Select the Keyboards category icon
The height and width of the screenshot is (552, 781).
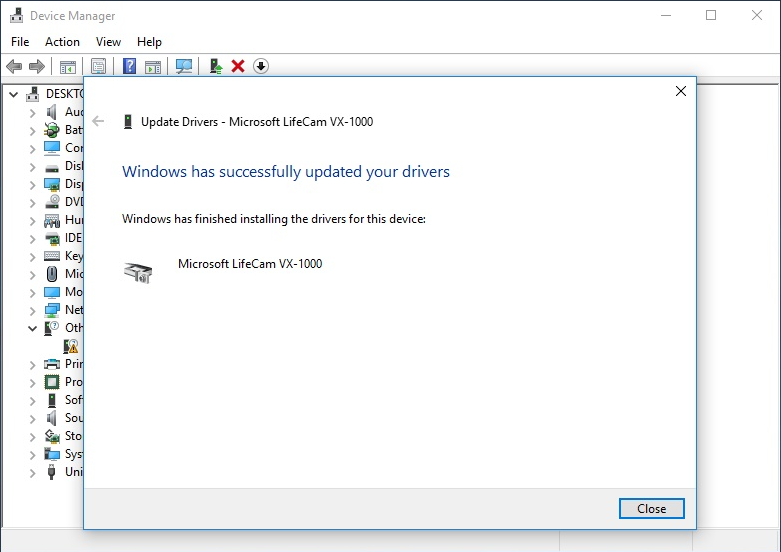[52, 256]
